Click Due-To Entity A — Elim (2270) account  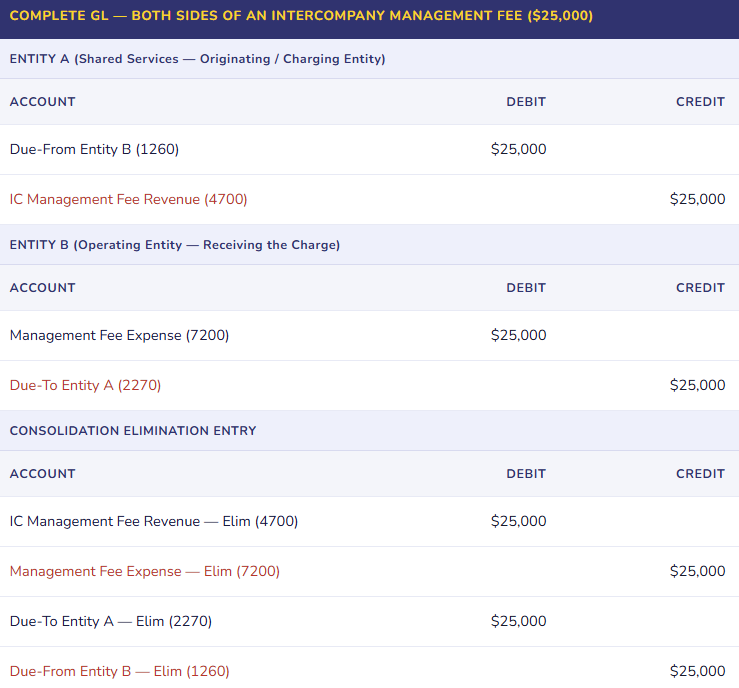click(111, 621)
